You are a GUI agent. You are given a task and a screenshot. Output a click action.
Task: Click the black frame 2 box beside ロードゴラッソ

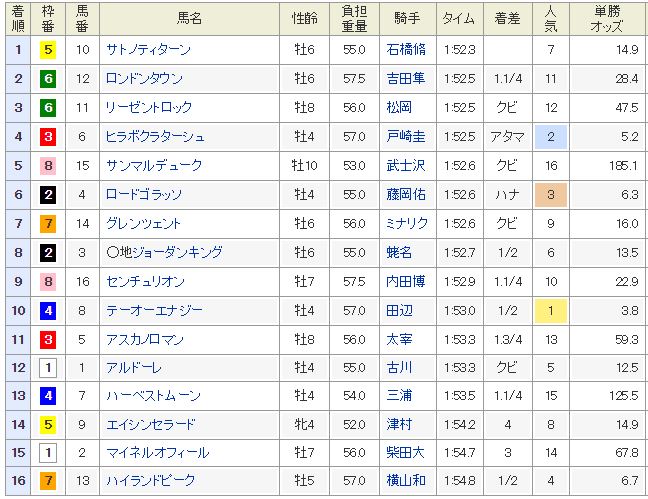click(x=48, y=194)
